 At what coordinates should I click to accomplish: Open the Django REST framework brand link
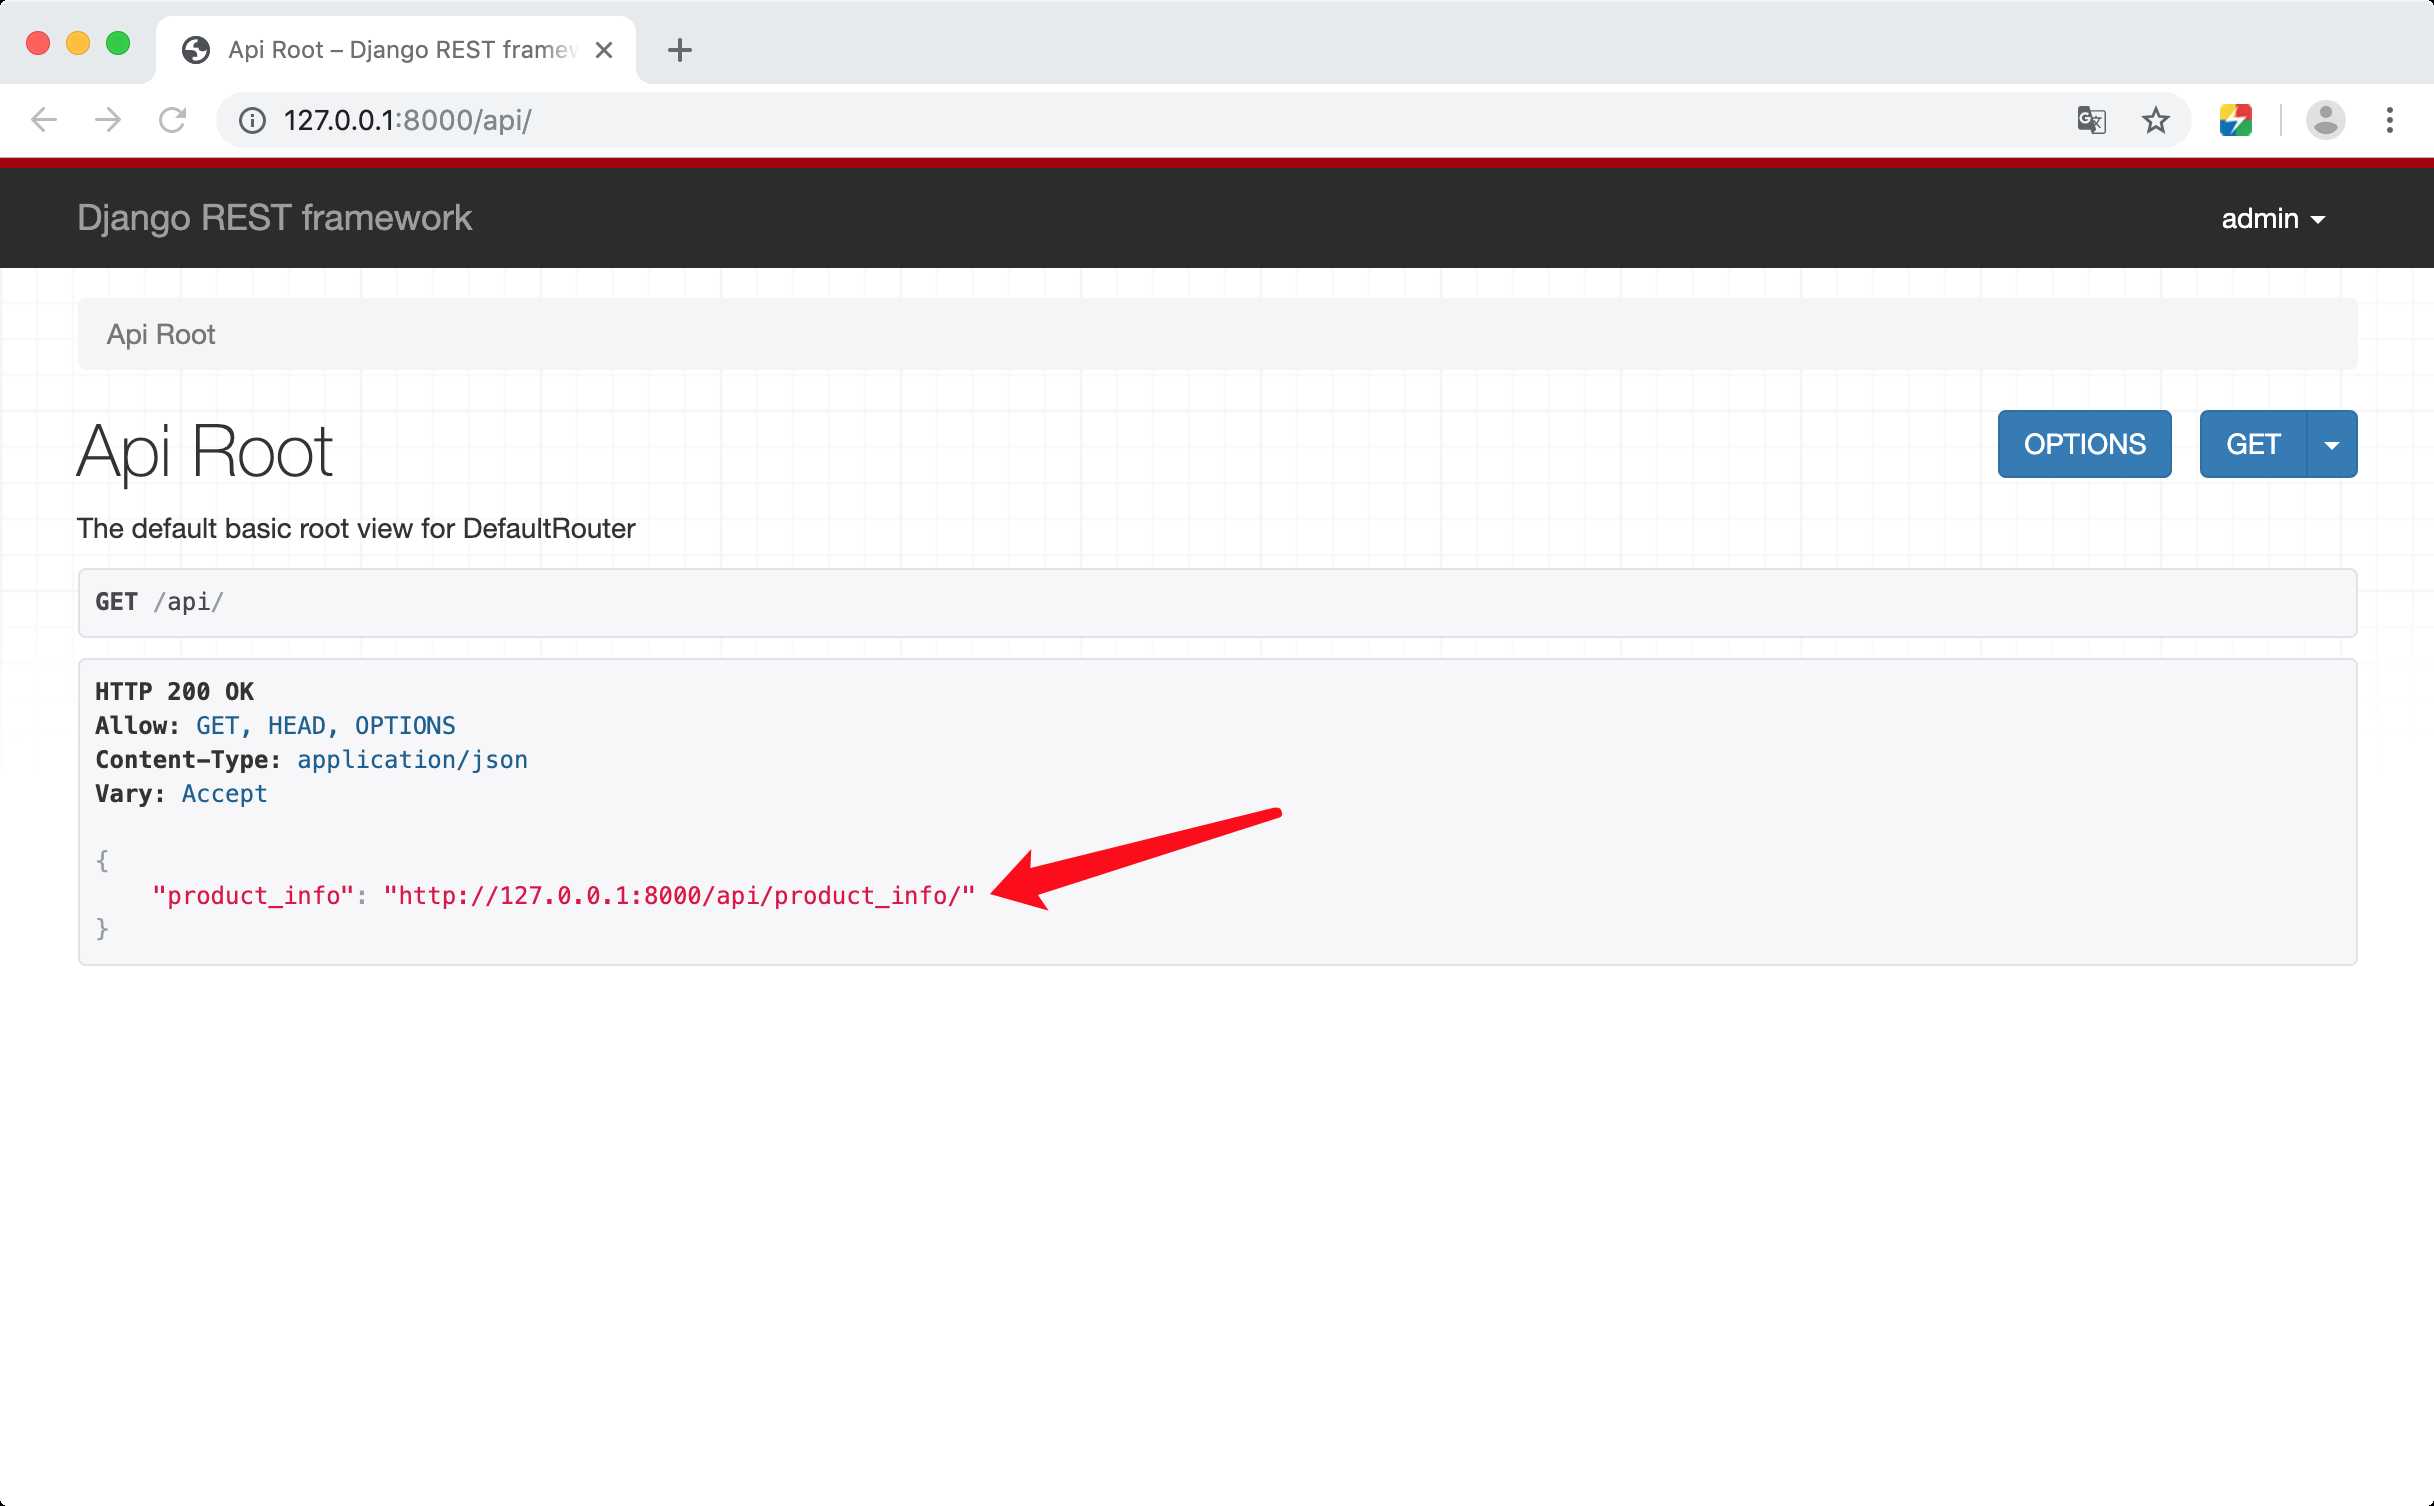(274, 218)
